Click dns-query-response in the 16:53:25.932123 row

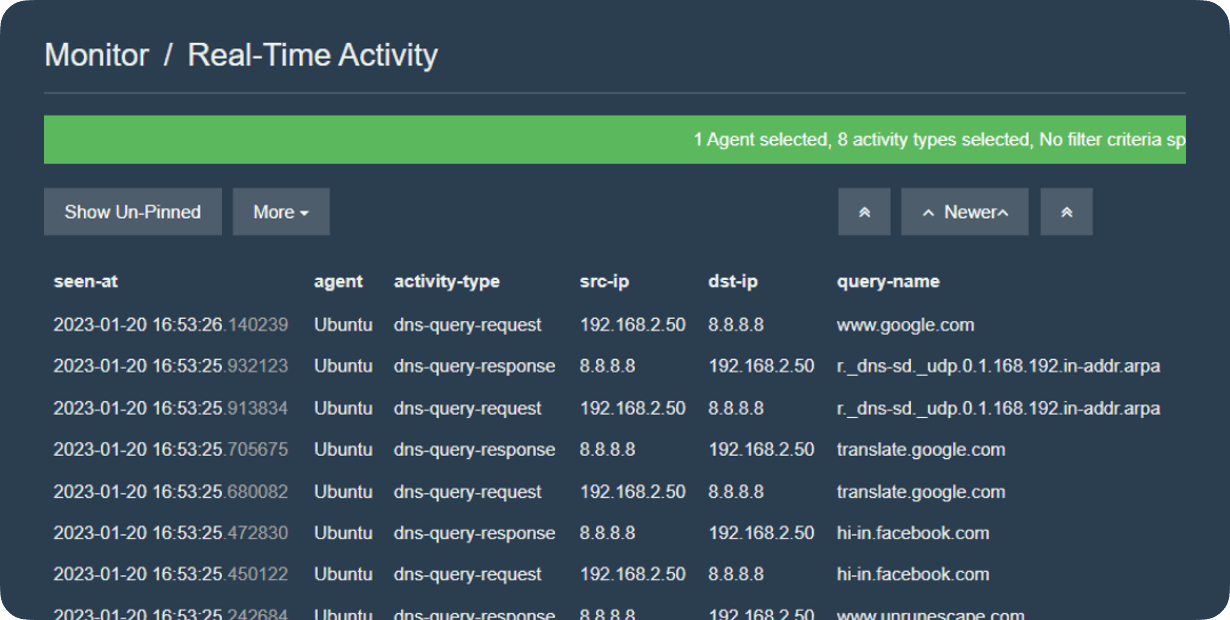click(475, 366)
